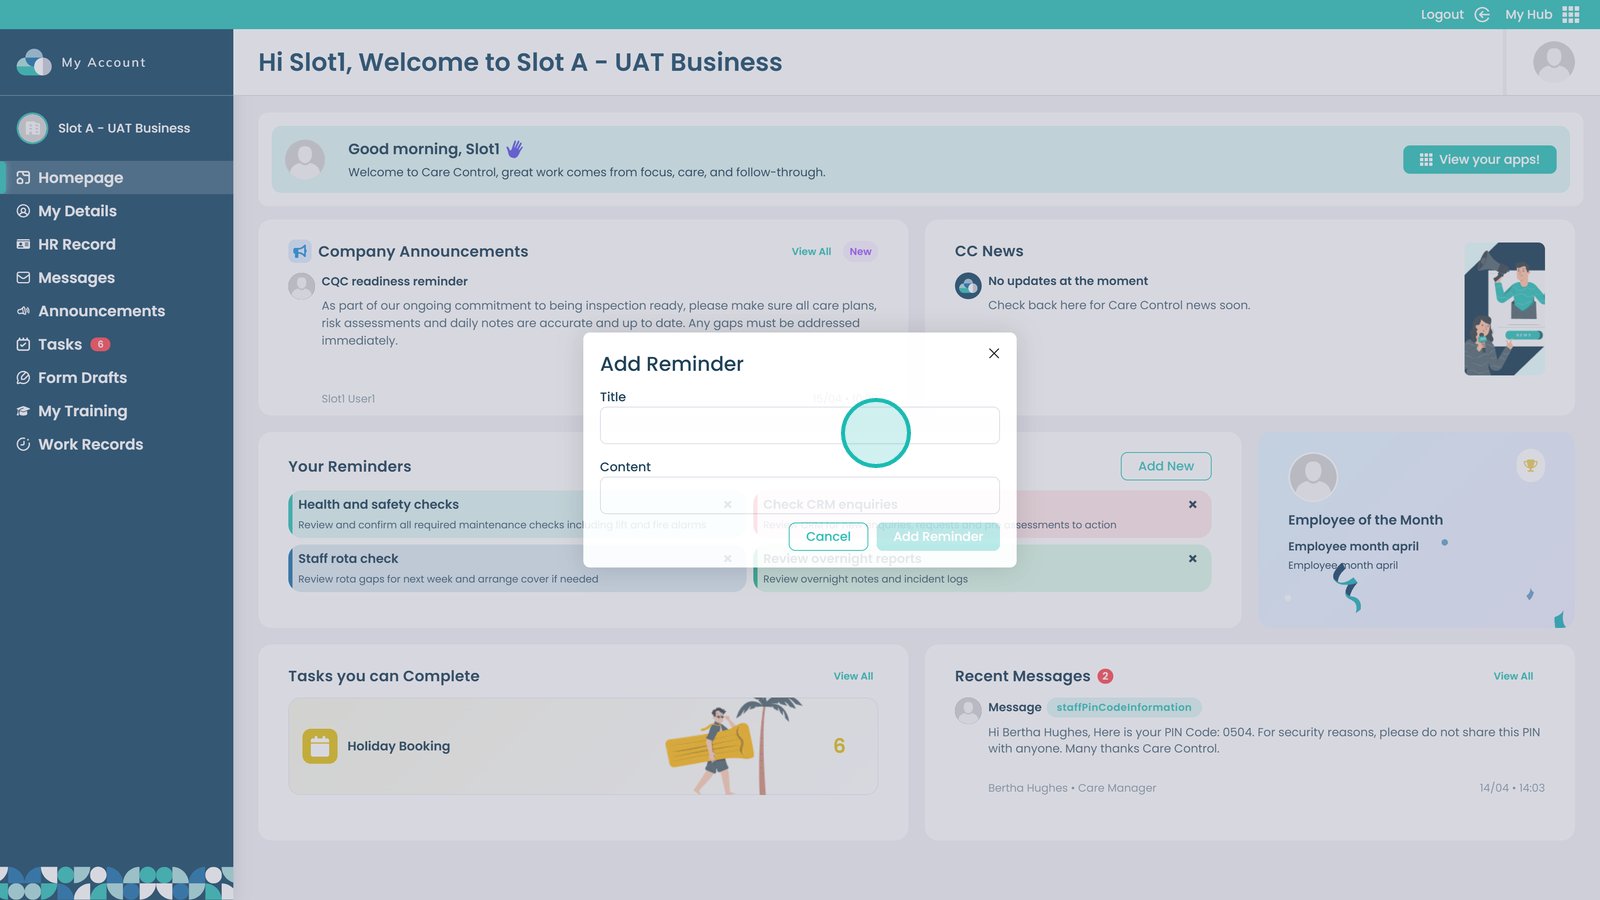Click Add New reminder button
The width and height of the screenshot is (1600, 900).
[x=1165, y=466]
